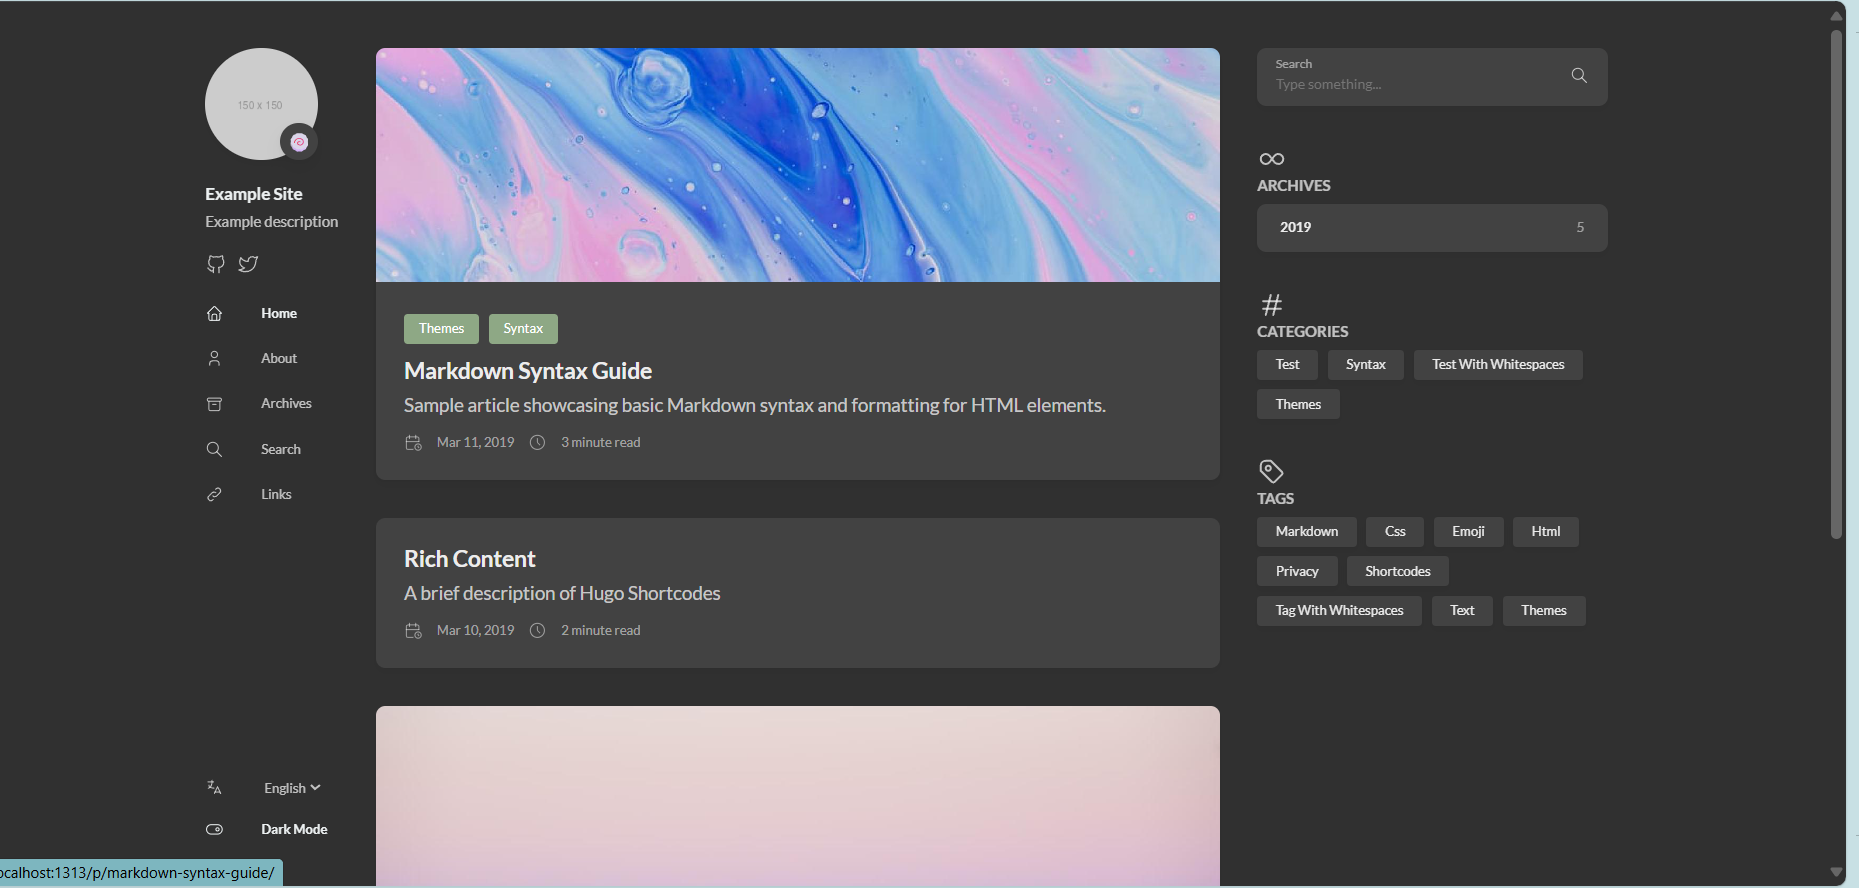Open the Search menu item in sidebar
This screenshot has width=1859, height=888.
pos(280,450)
